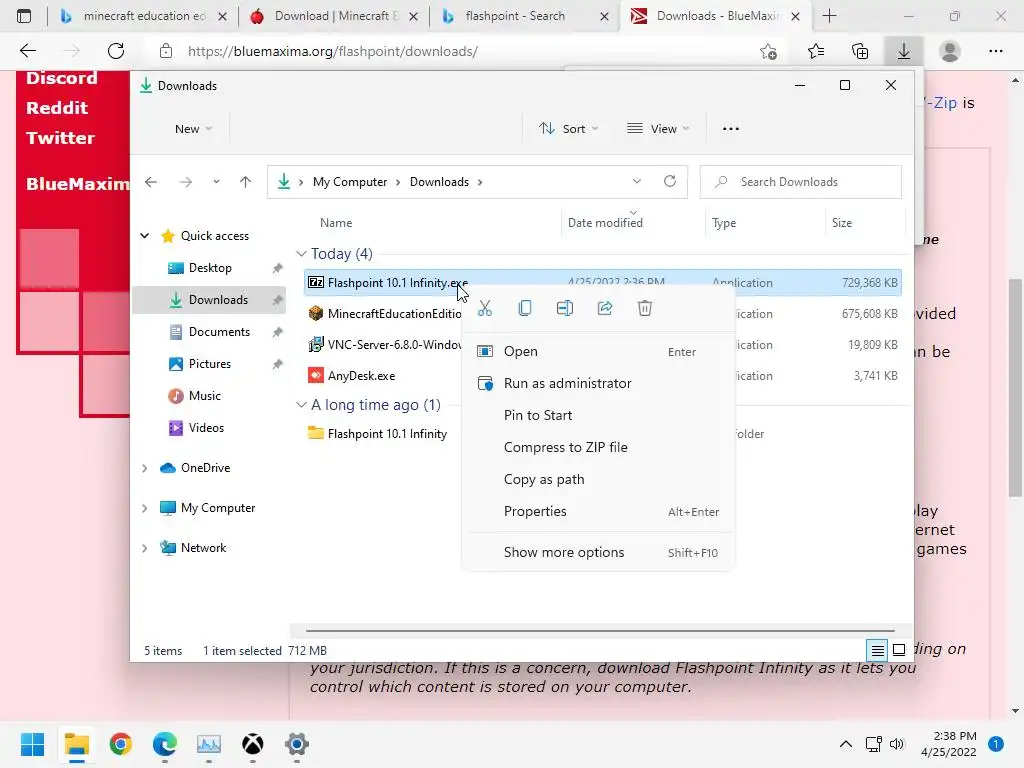Go up one folder level

point(246,182)
